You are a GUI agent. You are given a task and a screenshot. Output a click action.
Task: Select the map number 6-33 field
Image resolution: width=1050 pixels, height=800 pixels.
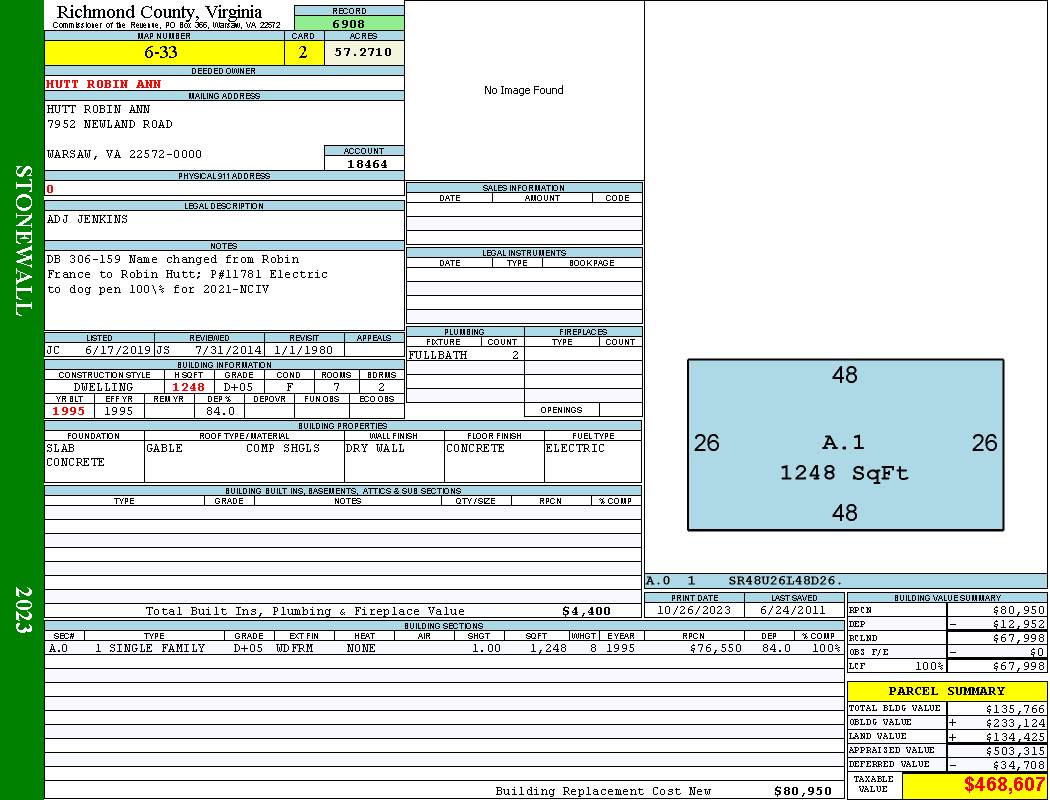pos(164,52)
